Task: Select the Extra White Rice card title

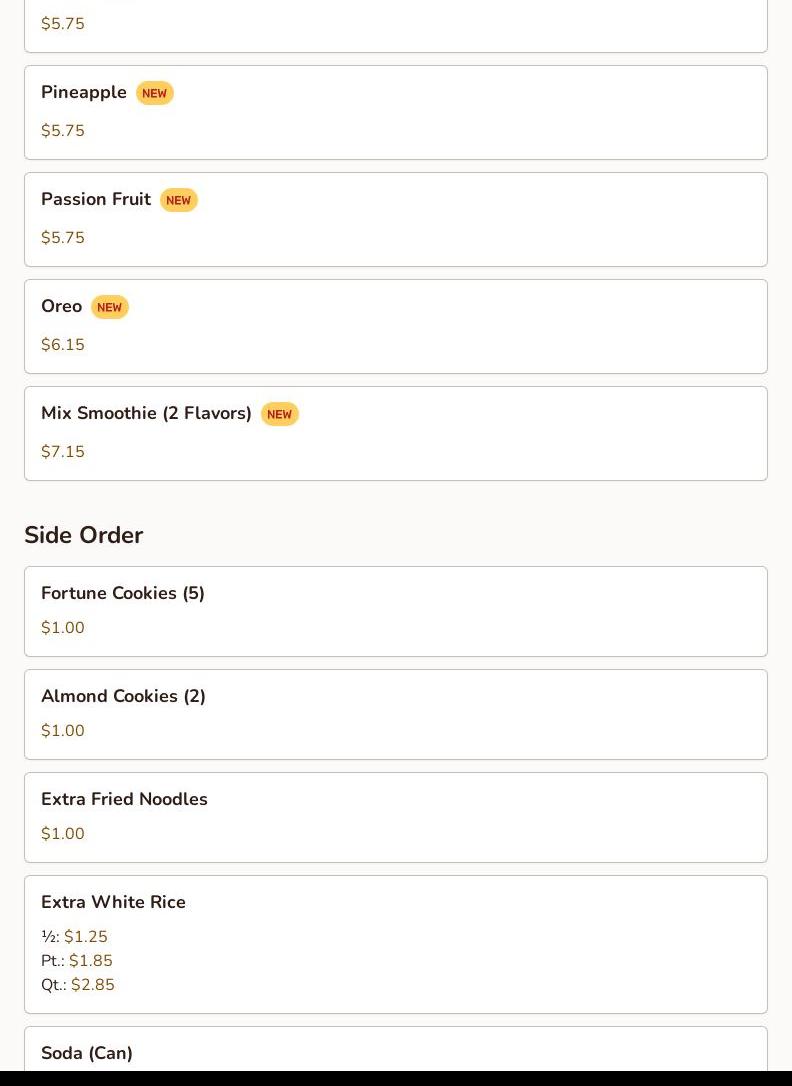Action: 113,903
